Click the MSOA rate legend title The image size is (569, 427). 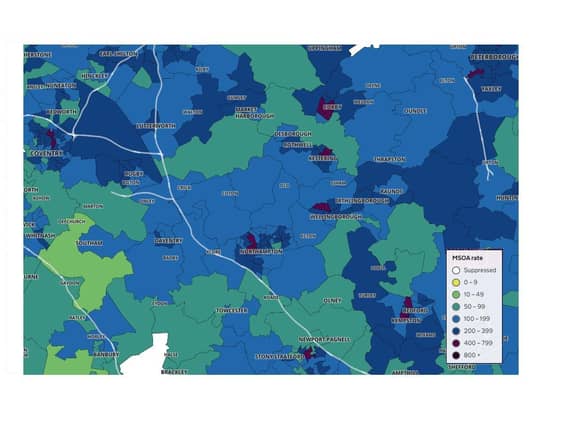pos(467,258)
